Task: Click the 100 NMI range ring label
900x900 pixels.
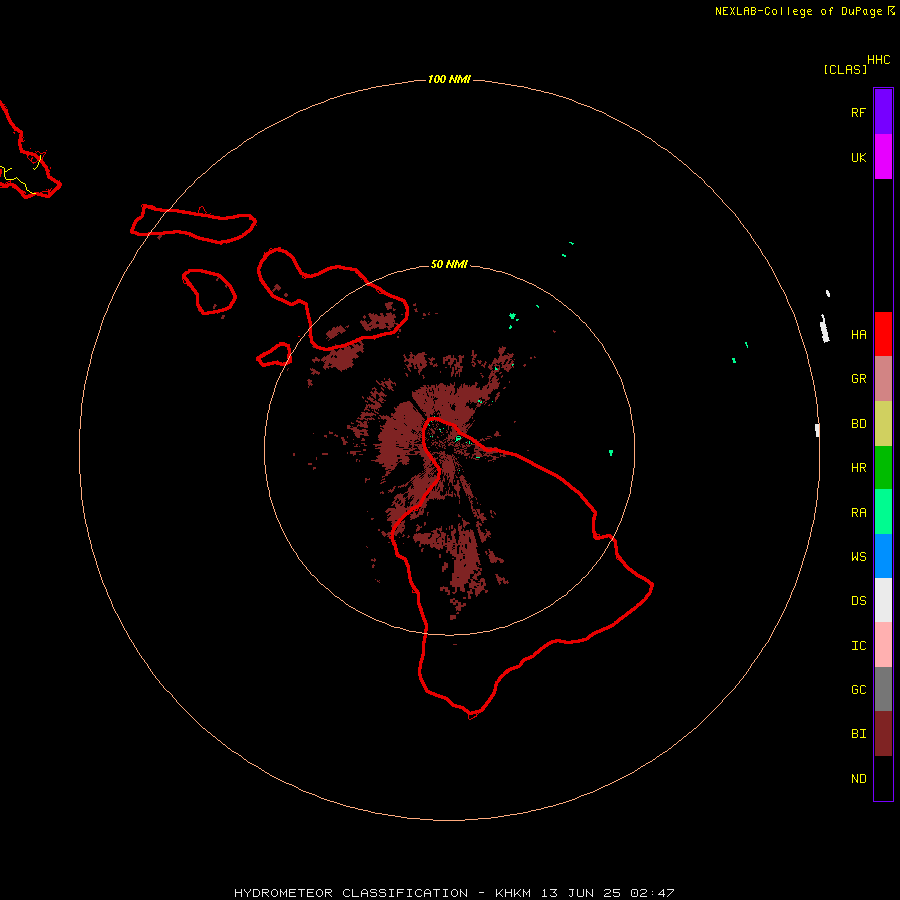Action: (x=449, y=79)
